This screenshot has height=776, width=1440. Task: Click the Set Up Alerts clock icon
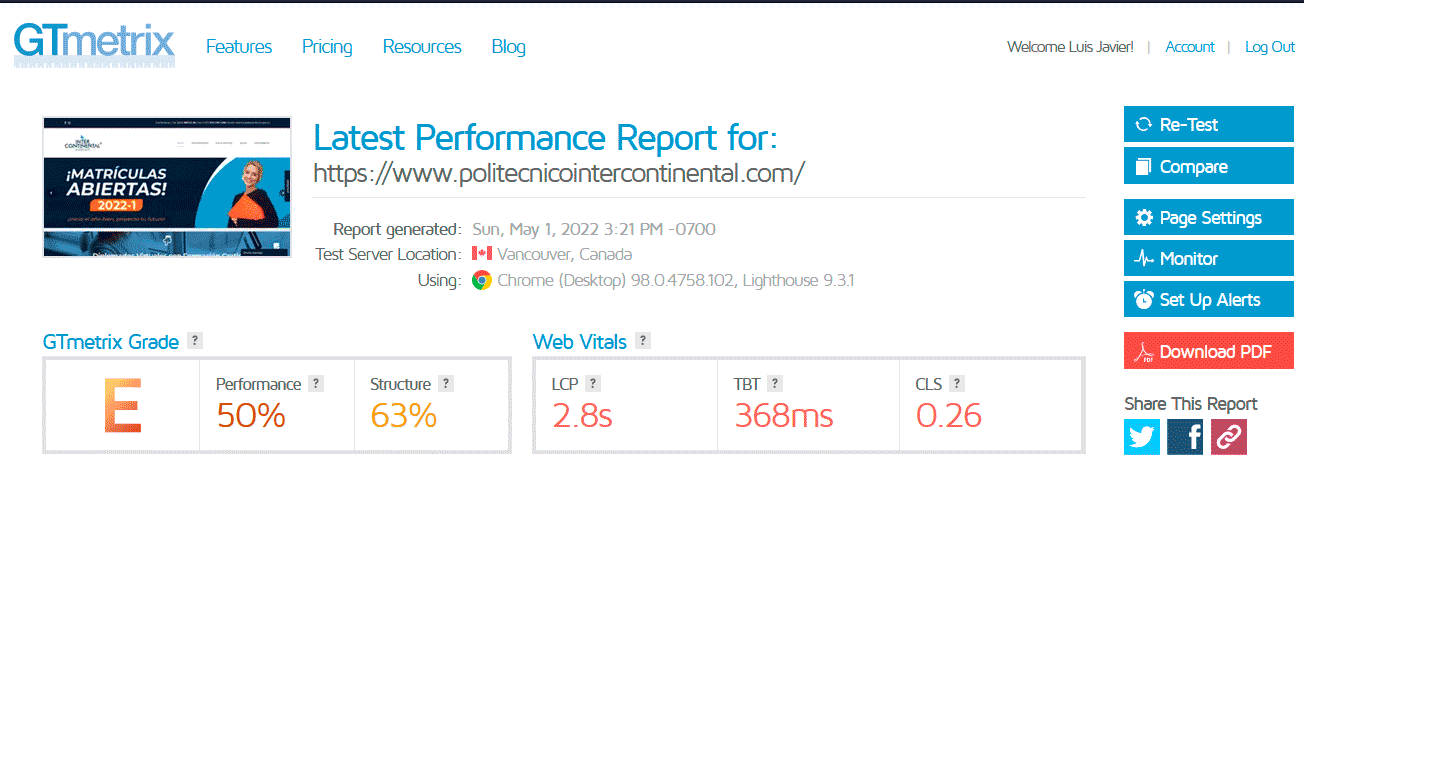[1141, 299]
